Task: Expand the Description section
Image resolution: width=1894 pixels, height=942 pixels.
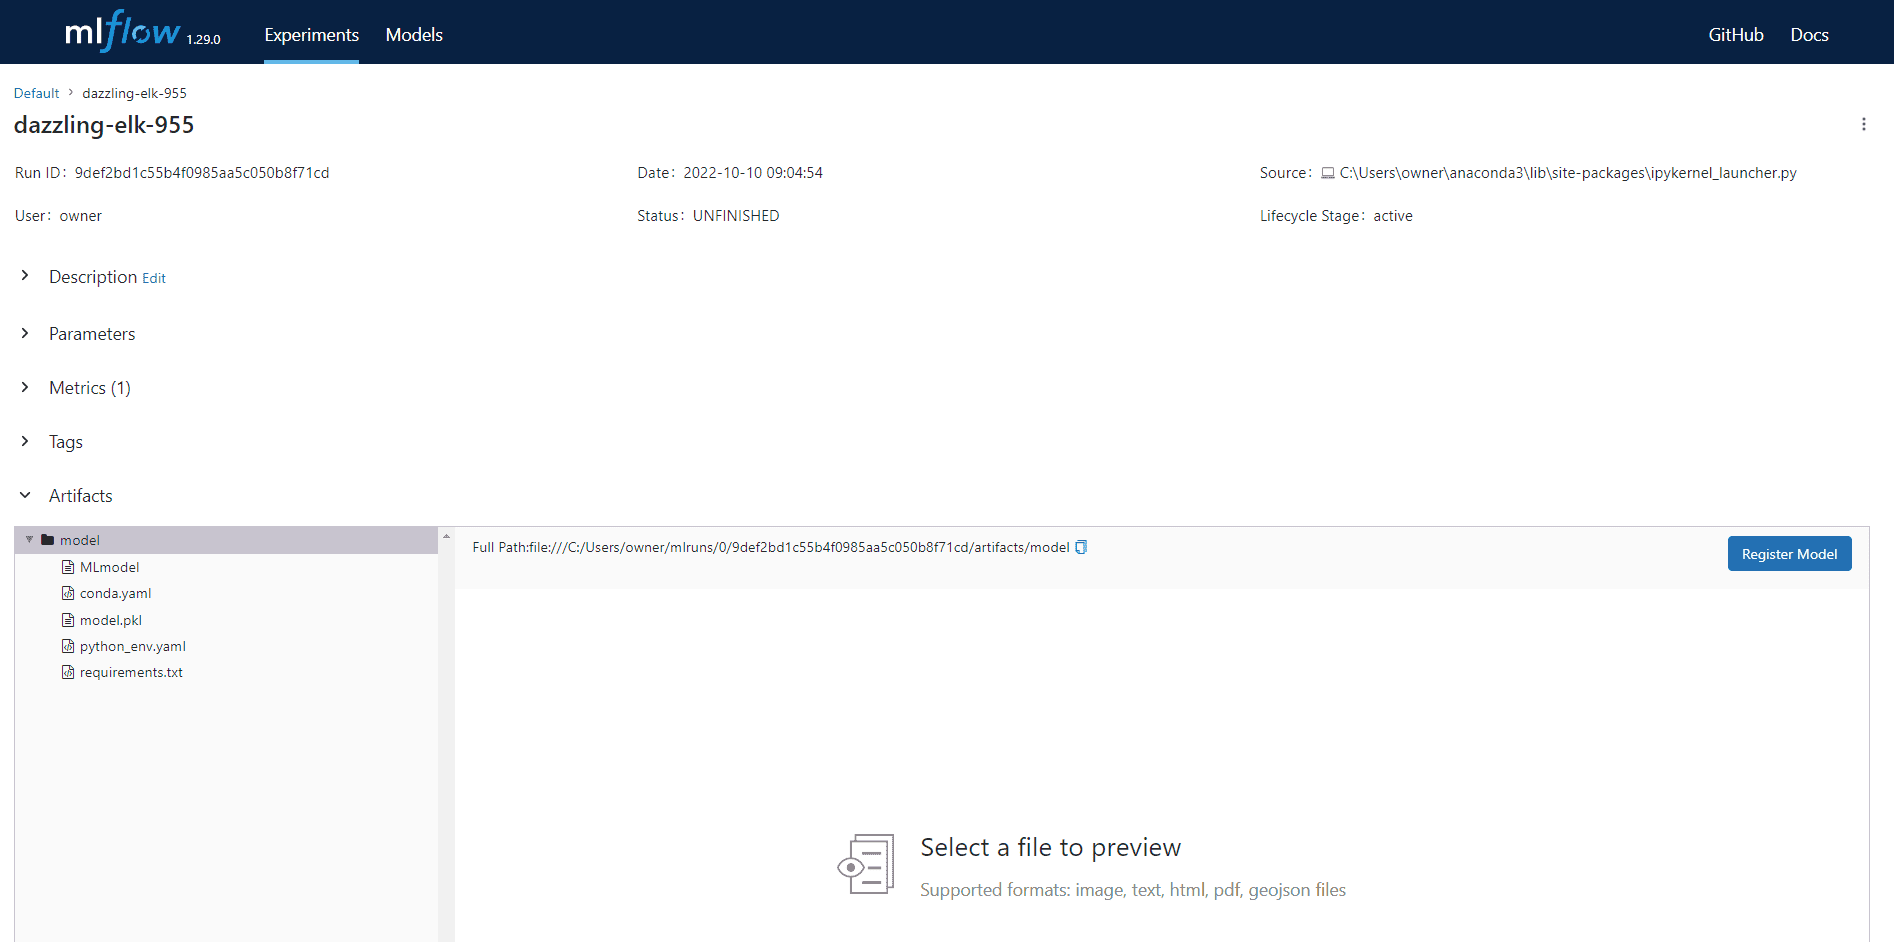Action: pyautogui.click(x=26, y=276)
